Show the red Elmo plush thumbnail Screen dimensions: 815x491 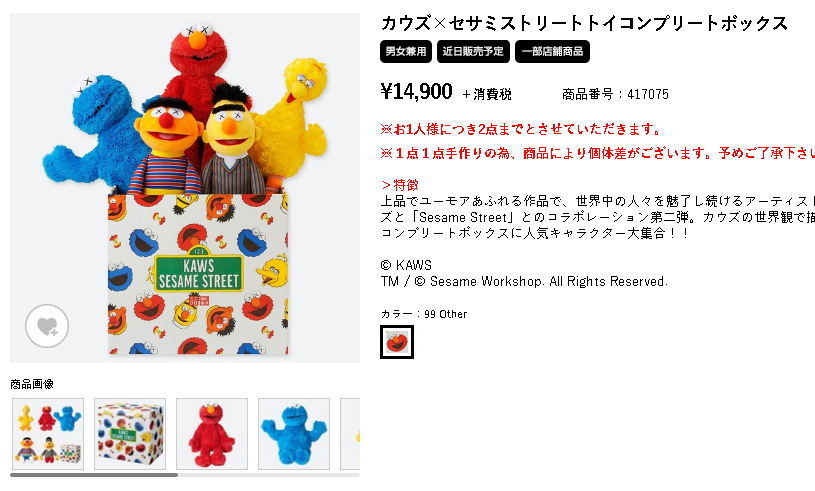pyautogui.click(x=212, y=434)
